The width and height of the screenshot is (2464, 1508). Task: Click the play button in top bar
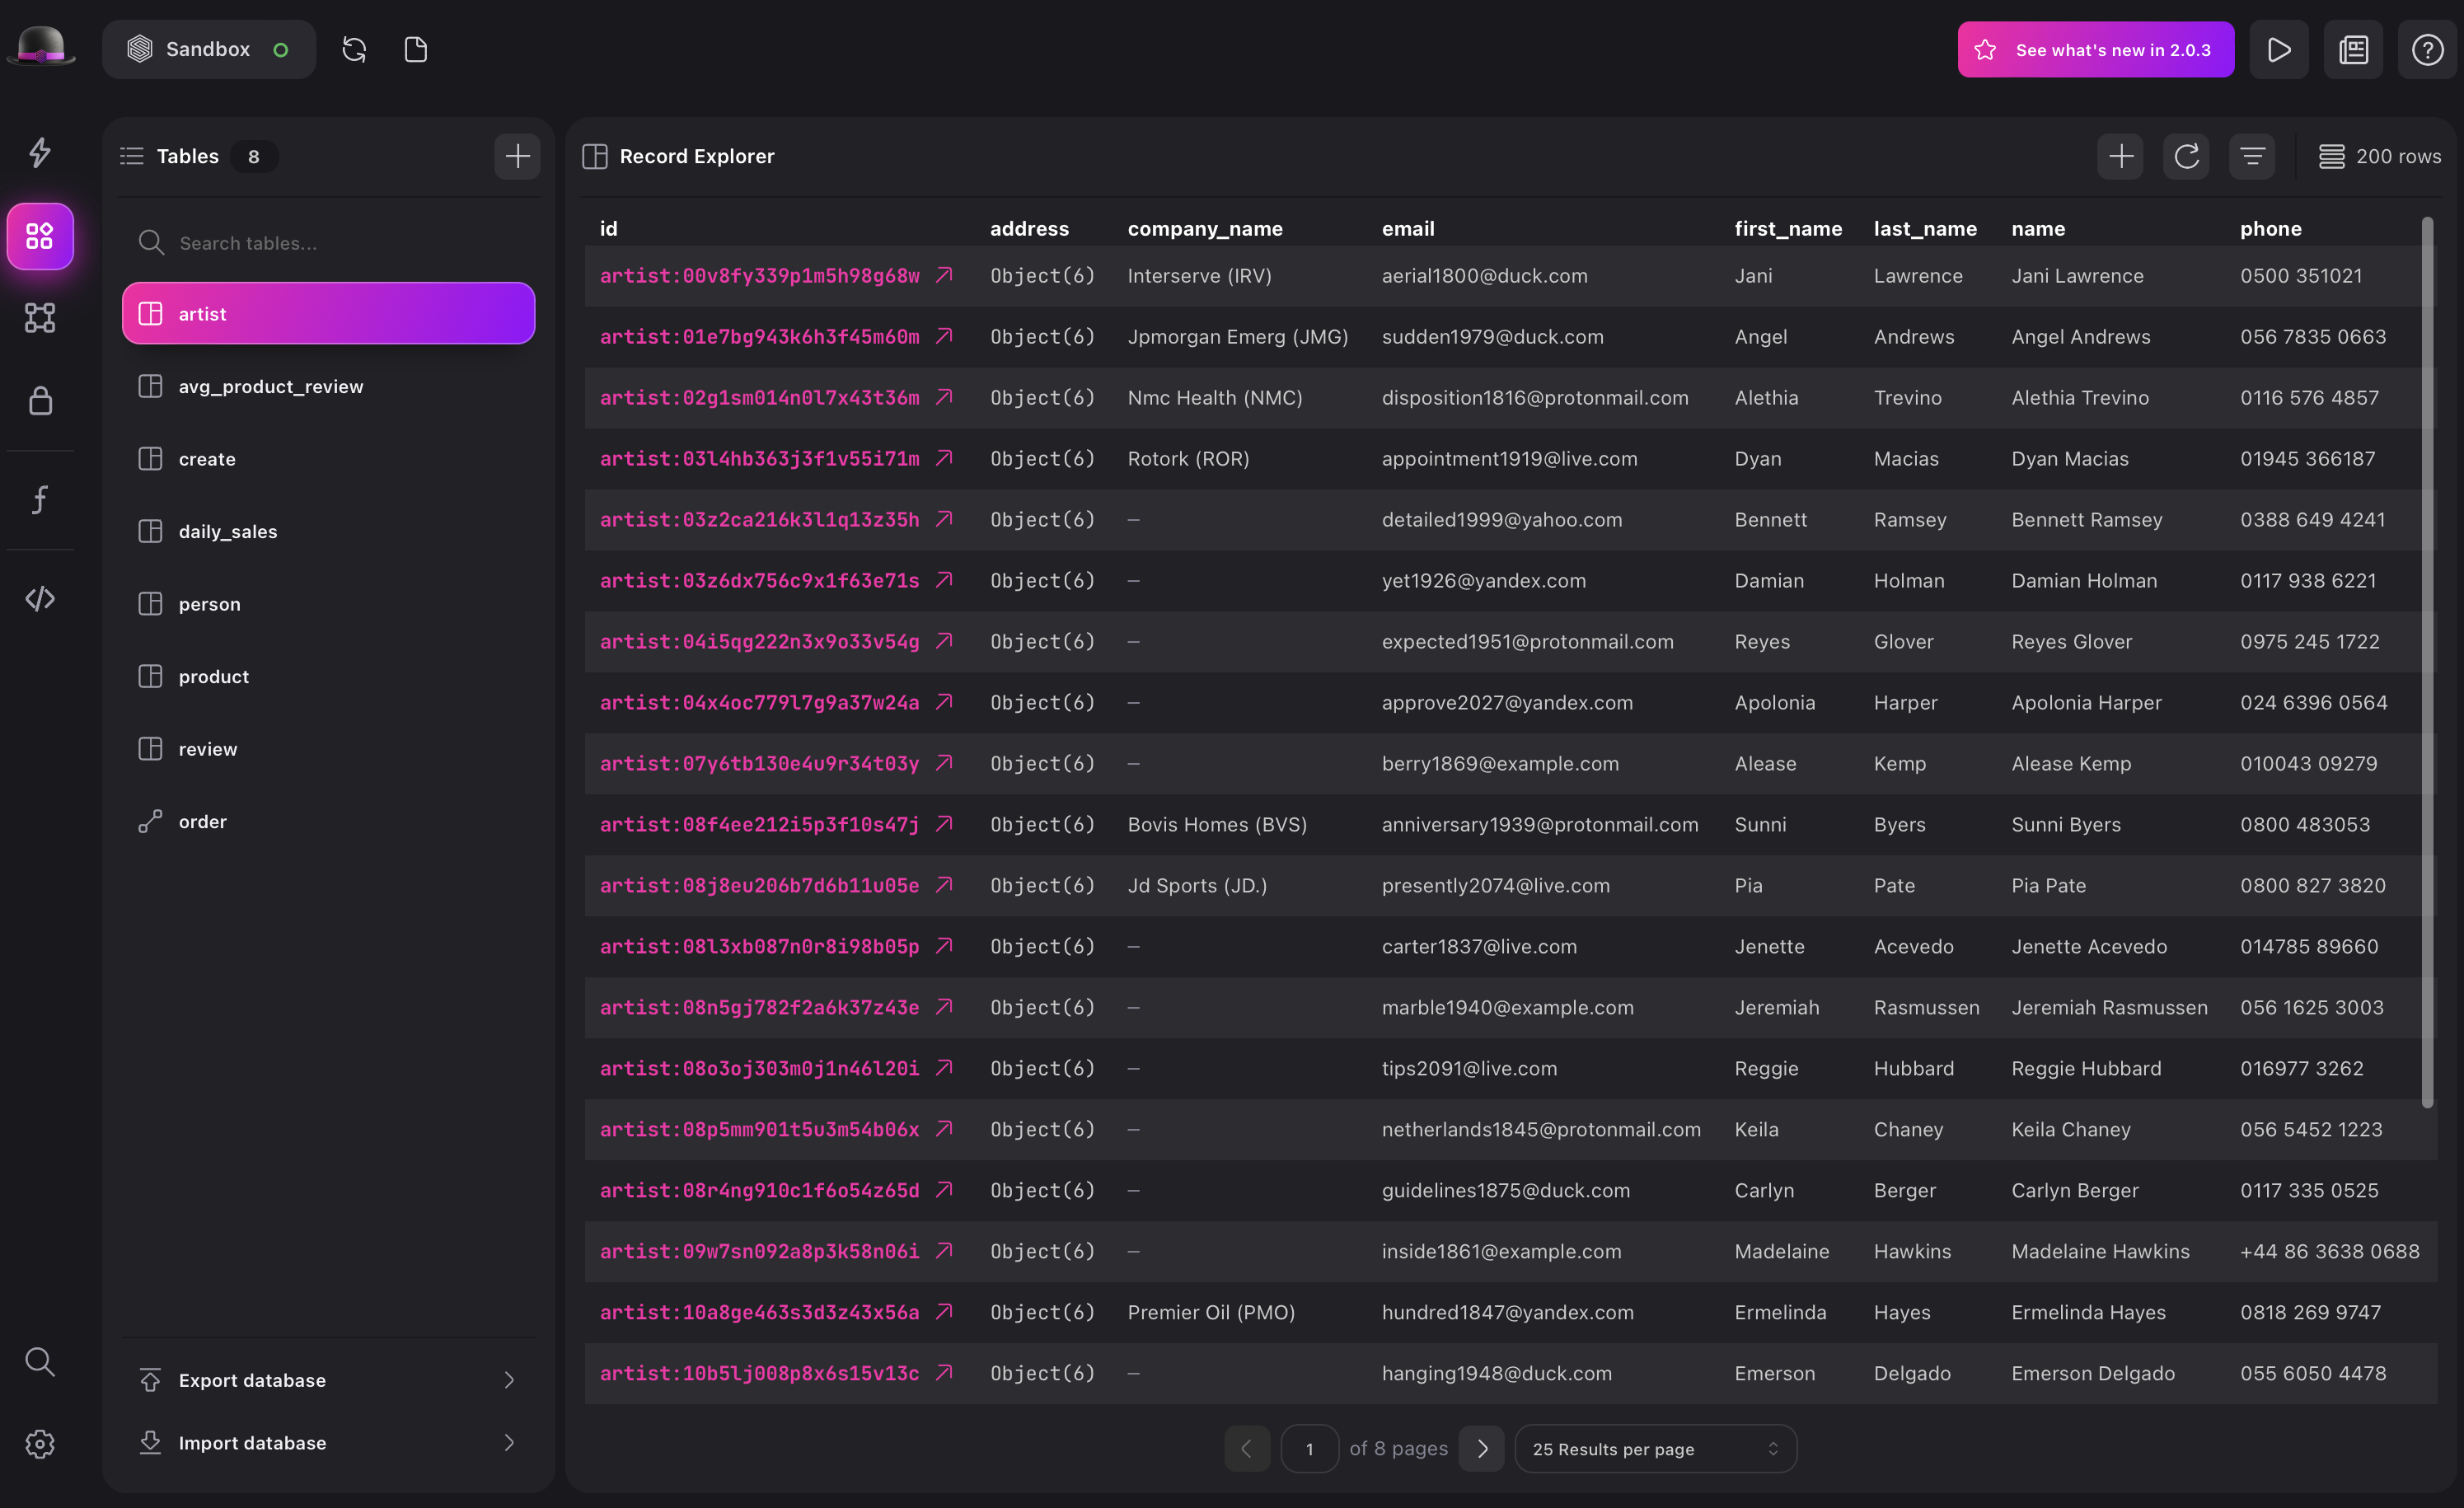(2279, 49)
